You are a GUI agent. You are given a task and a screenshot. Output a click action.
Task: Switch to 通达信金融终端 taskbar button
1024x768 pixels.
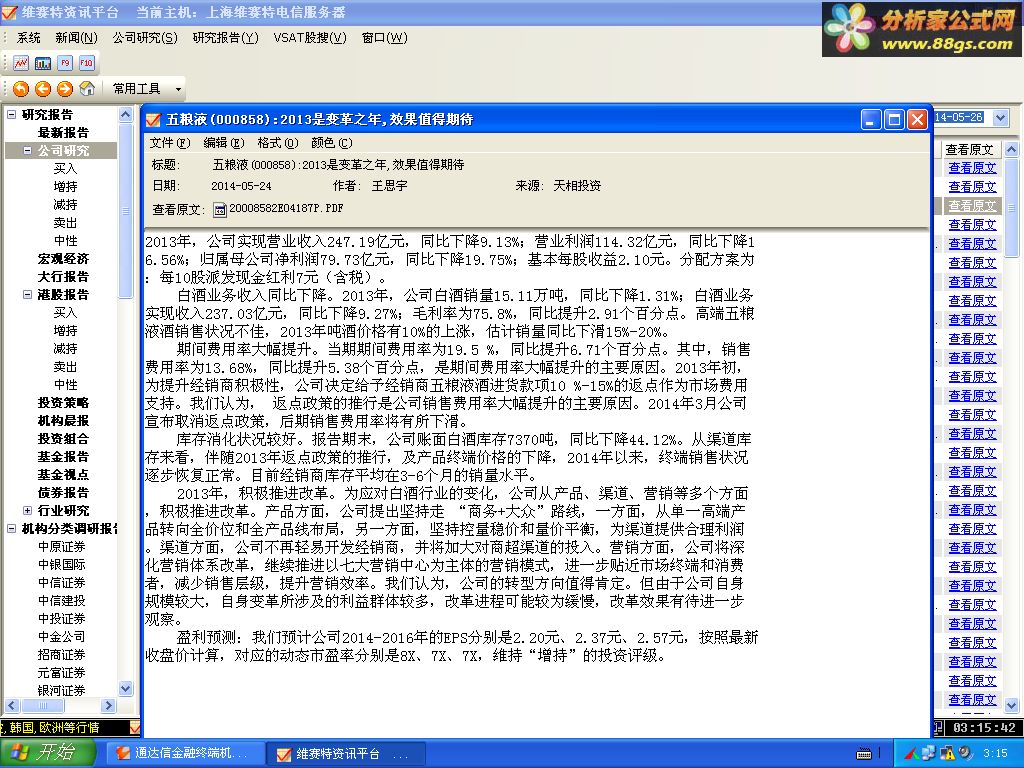click(184, 753)
